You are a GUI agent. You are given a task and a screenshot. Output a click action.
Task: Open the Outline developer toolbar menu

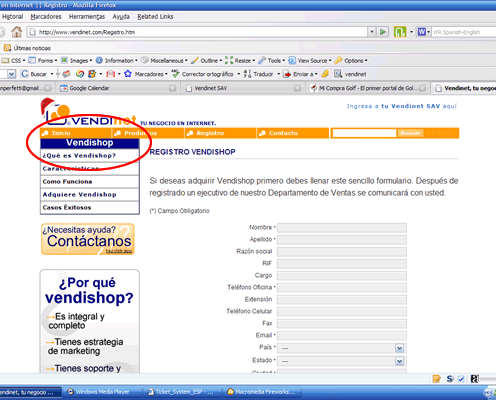(206, 61)
